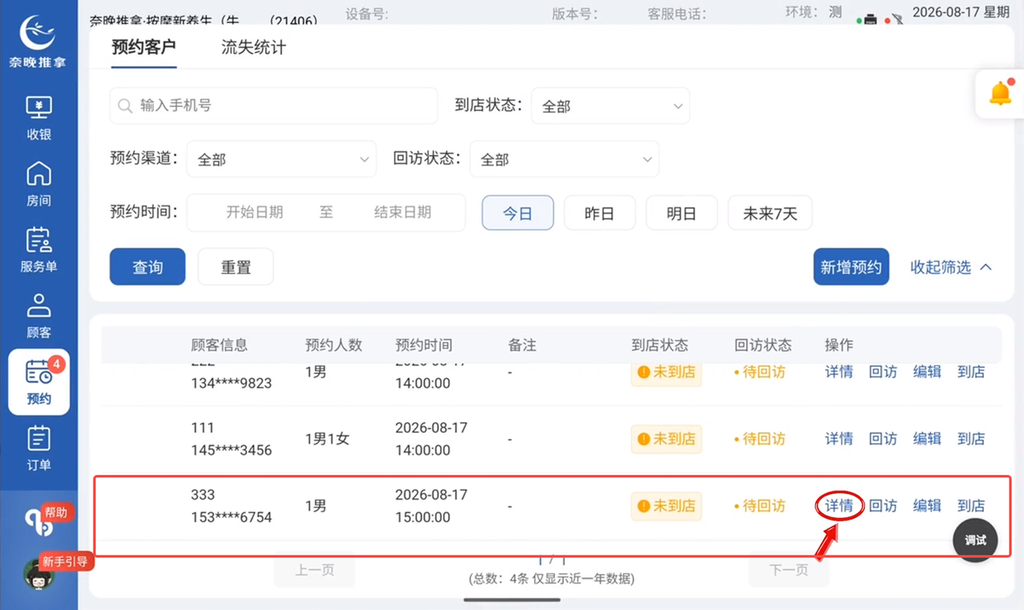The width and height of the screenshot is (1024, 610).
Task: Click the 1男1女 cell
Action: point(327,439)
